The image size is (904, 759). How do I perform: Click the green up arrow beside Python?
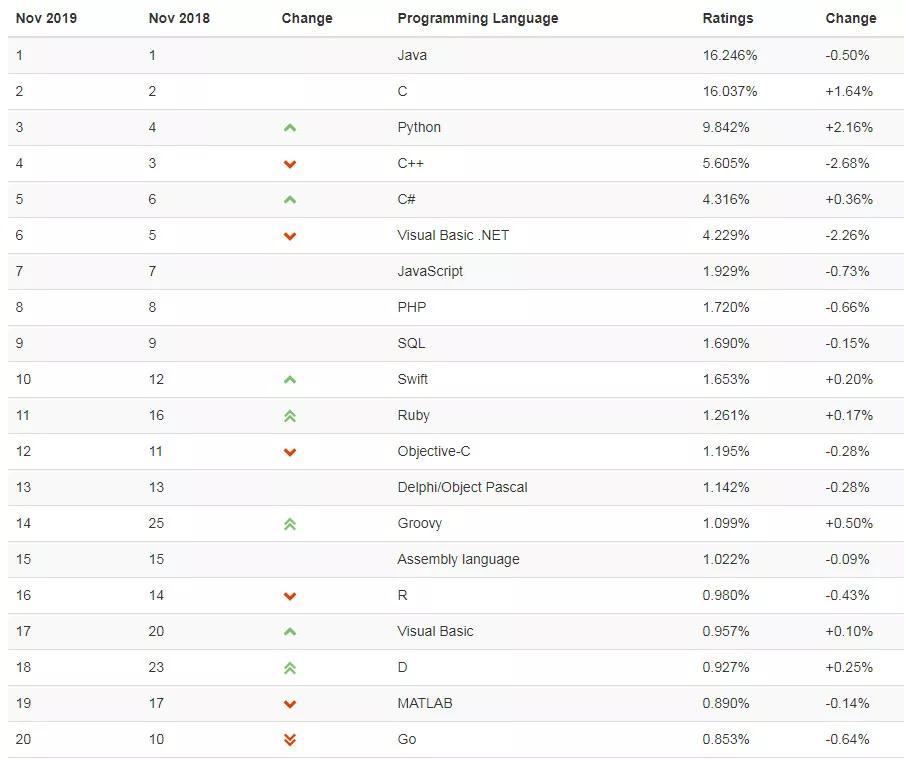tap(290, 128)
